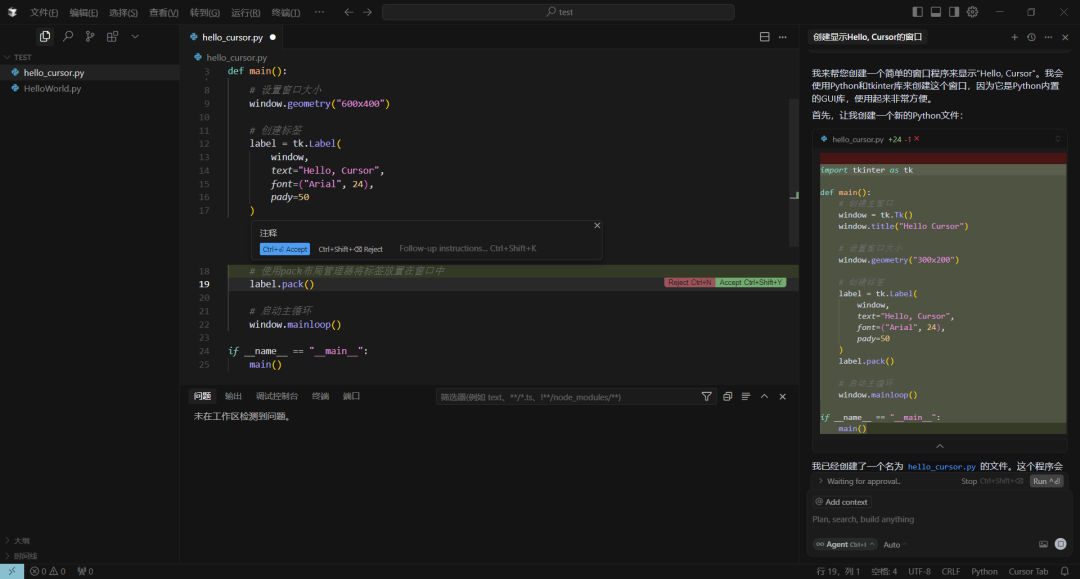This screenshot has width=1080, height=579.
Task: Click the 'test' command center search box
Action: pos(558,12)
